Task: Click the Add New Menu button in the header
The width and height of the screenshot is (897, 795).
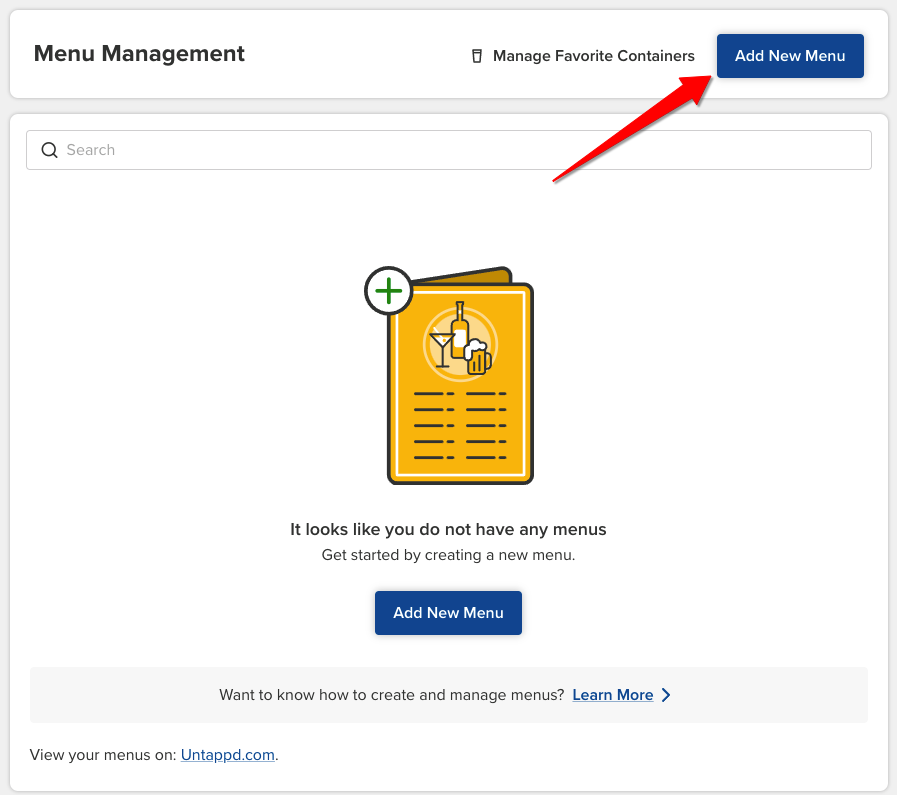Action: tap(790, 56)
